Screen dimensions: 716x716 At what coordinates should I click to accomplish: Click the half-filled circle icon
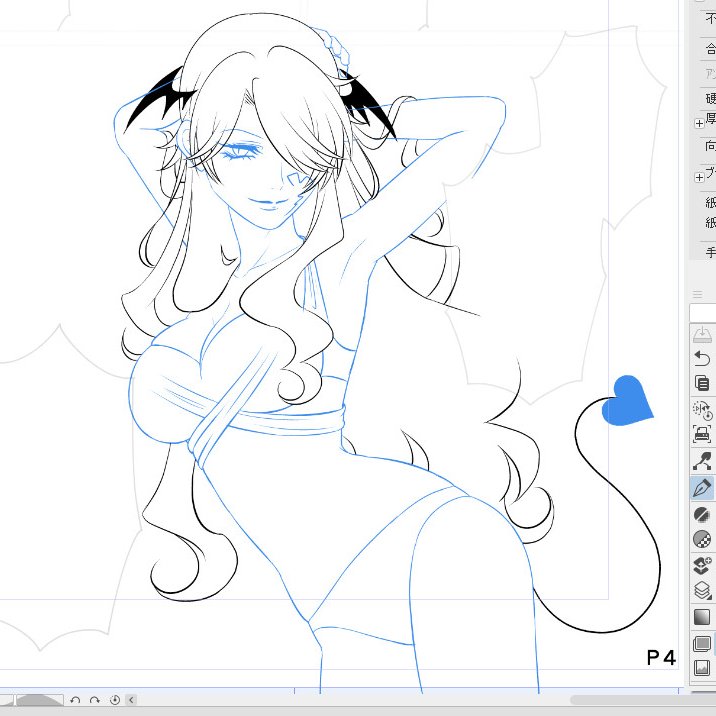coord(701,514)
